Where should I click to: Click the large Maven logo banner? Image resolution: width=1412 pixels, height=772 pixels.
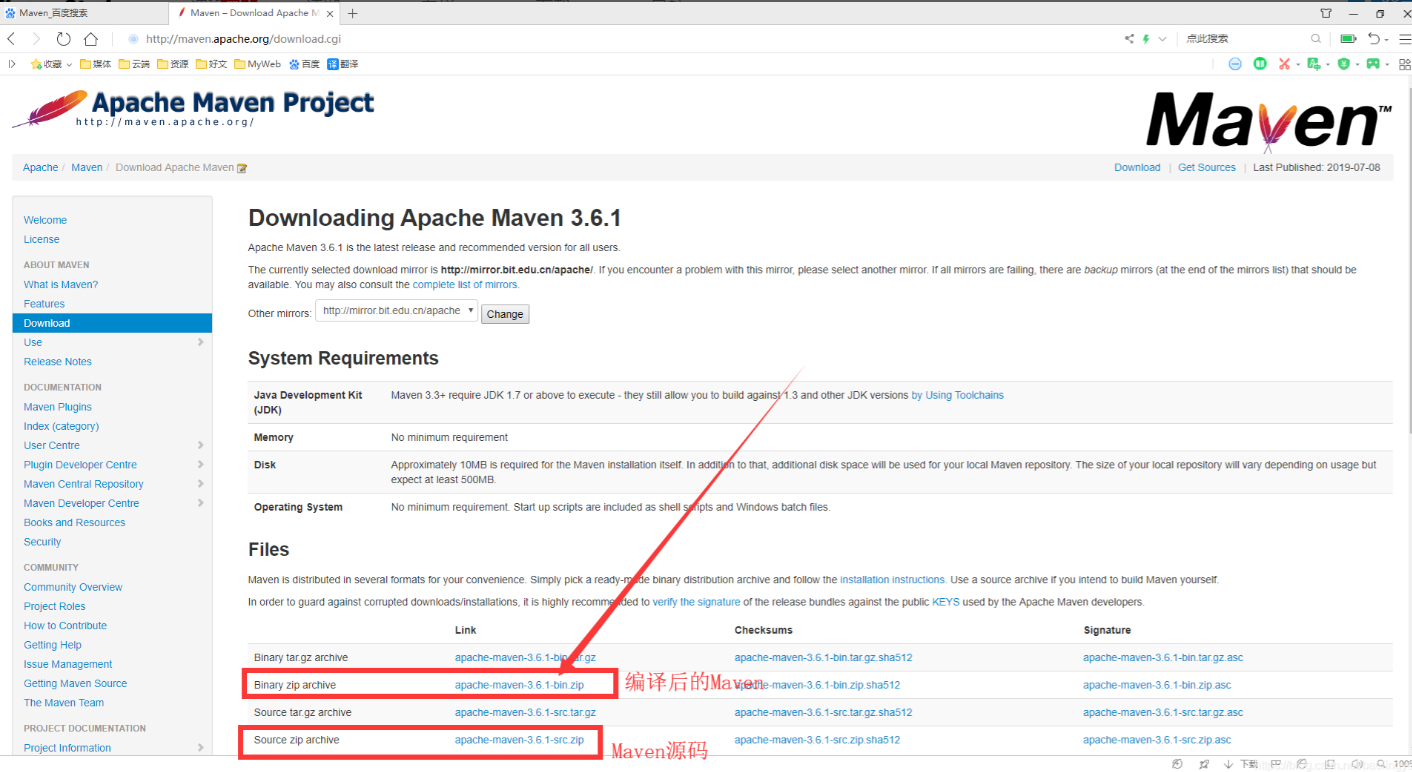point(1268,120)
